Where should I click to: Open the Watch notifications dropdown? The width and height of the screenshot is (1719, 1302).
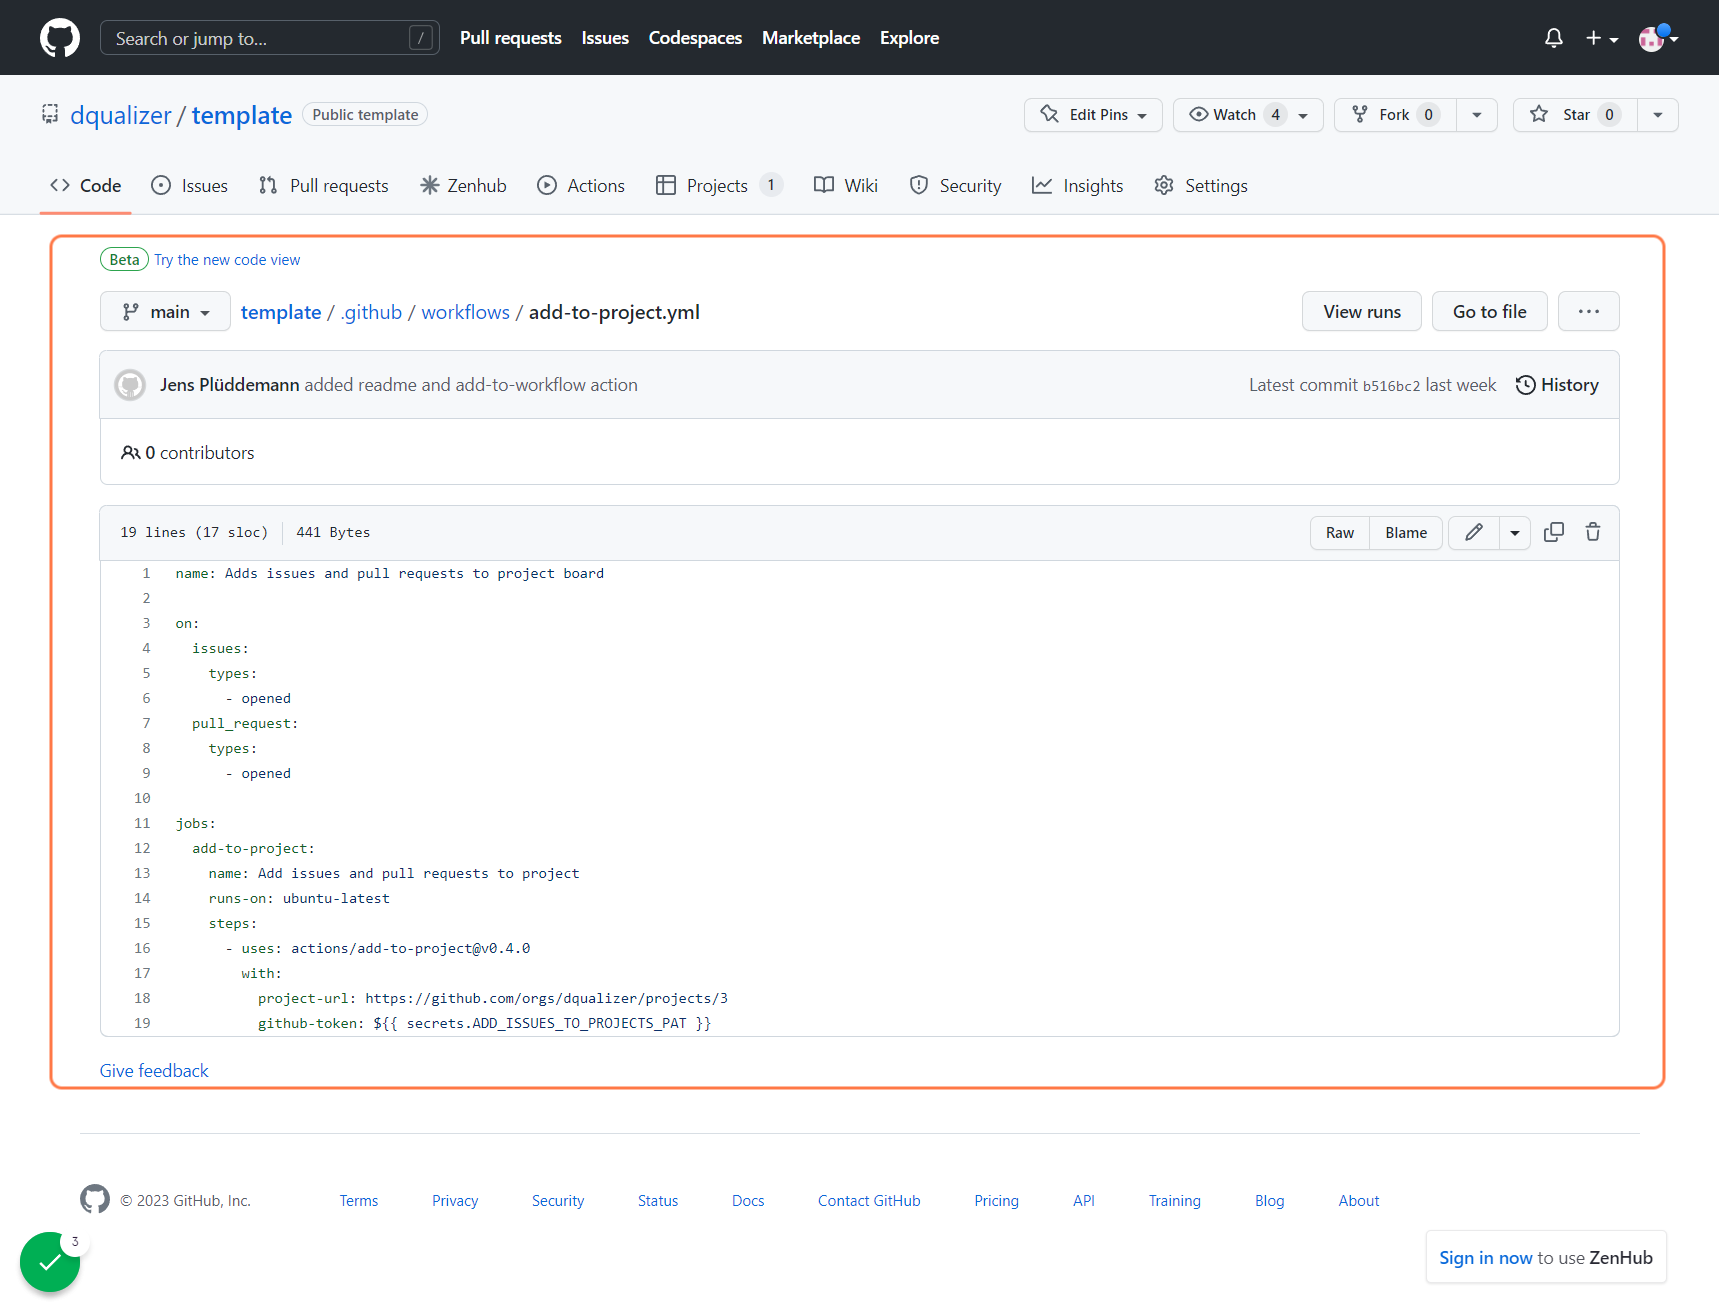pos(1248,115)
